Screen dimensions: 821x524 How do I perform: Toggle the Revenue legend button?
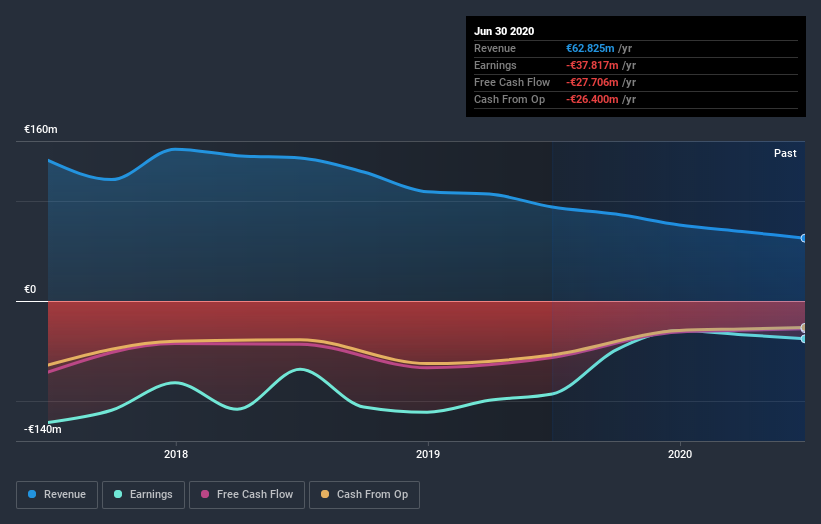click(57, 495)
